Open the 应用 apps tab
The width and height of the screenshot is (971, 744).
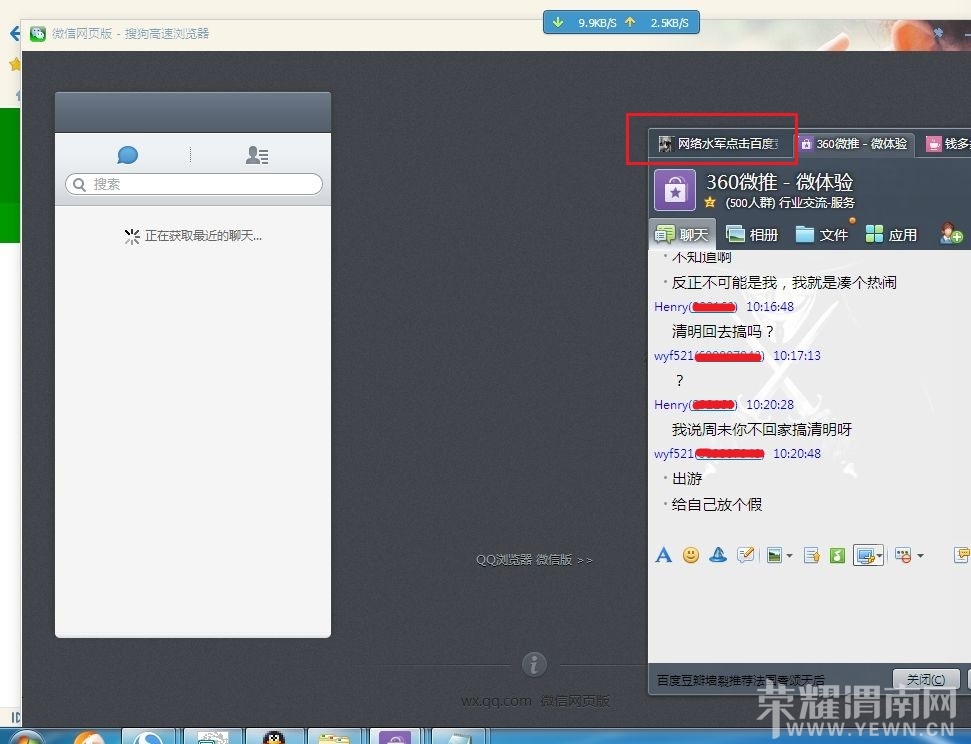pos(891,235)
